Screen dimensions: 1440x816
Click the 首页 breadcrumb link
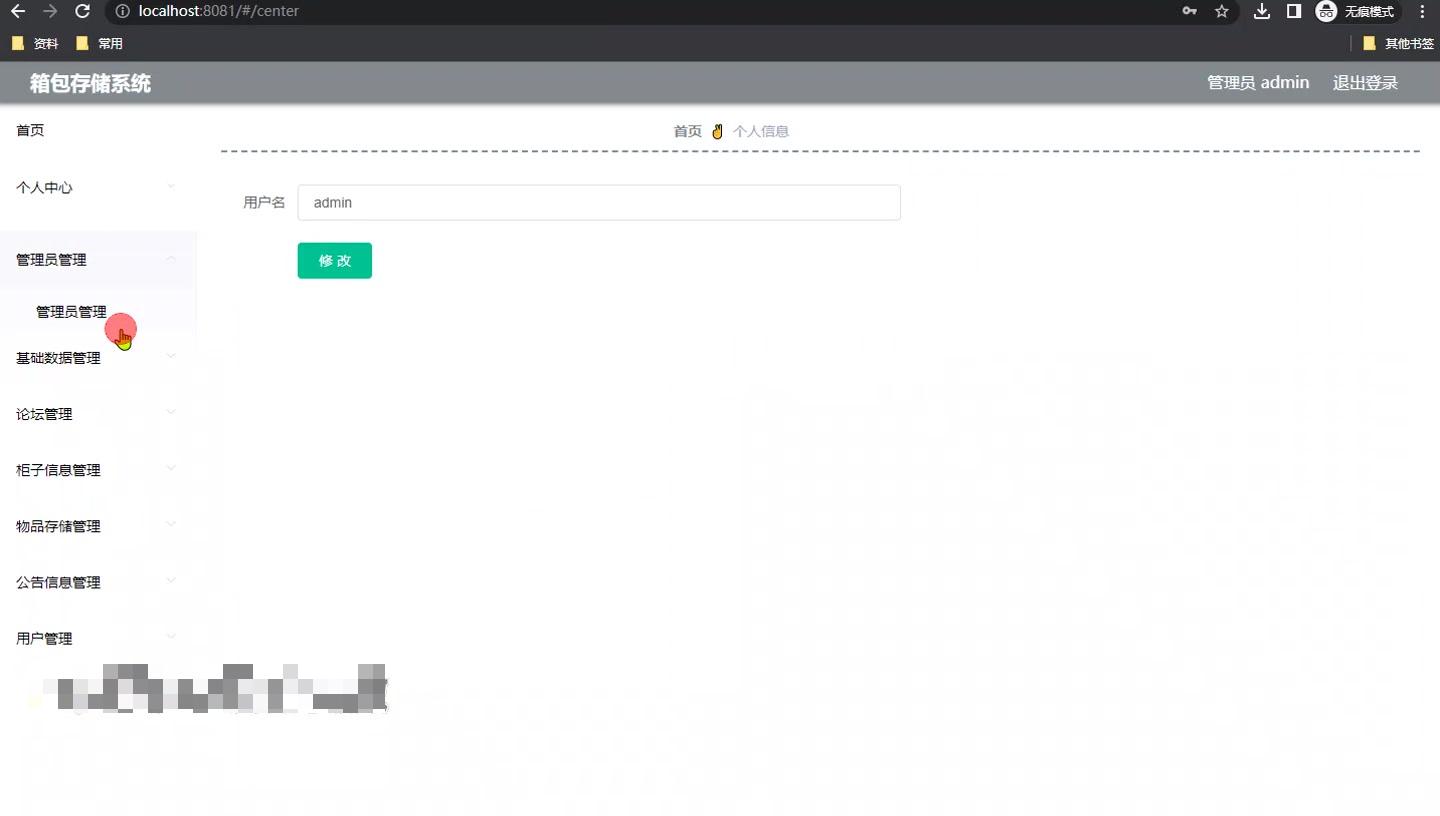(x=687, y=131)
